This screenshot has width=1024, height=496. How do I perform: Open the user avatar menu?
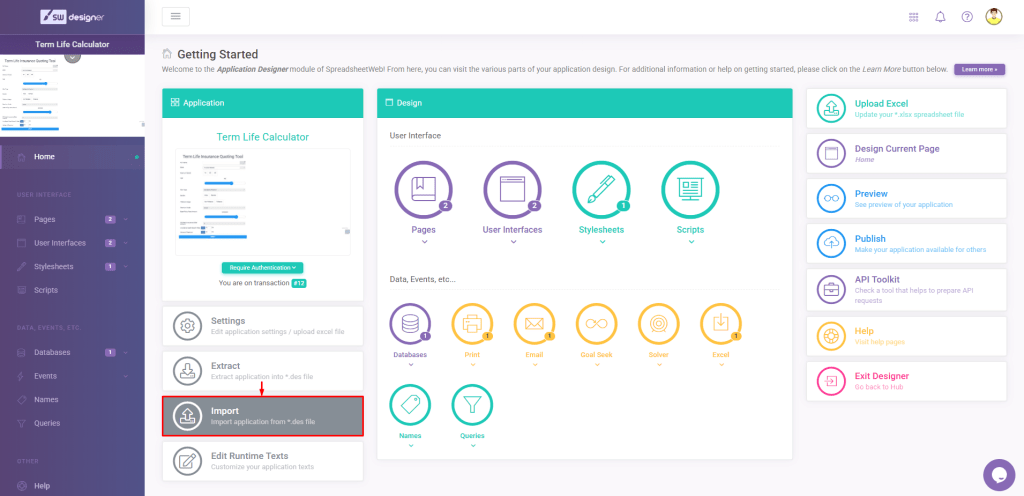(994, 17)
